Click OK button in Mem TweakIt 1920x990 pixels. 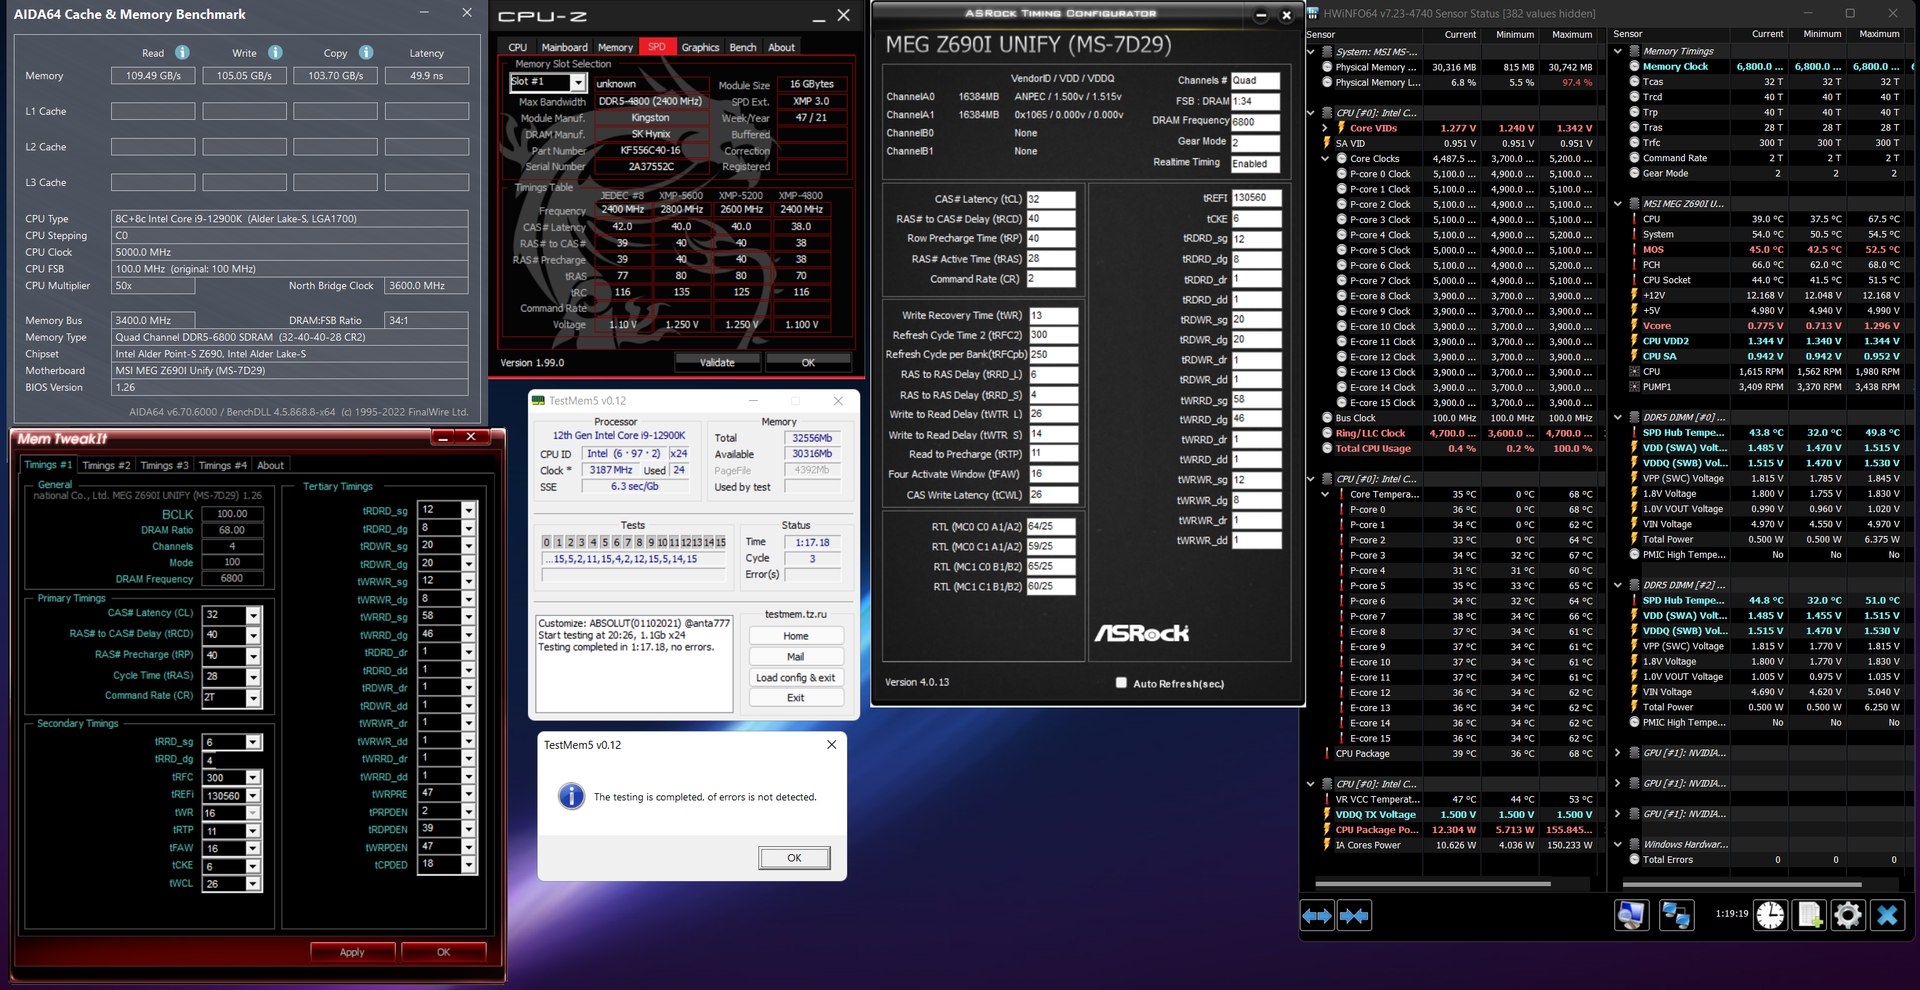coord(443,952)
